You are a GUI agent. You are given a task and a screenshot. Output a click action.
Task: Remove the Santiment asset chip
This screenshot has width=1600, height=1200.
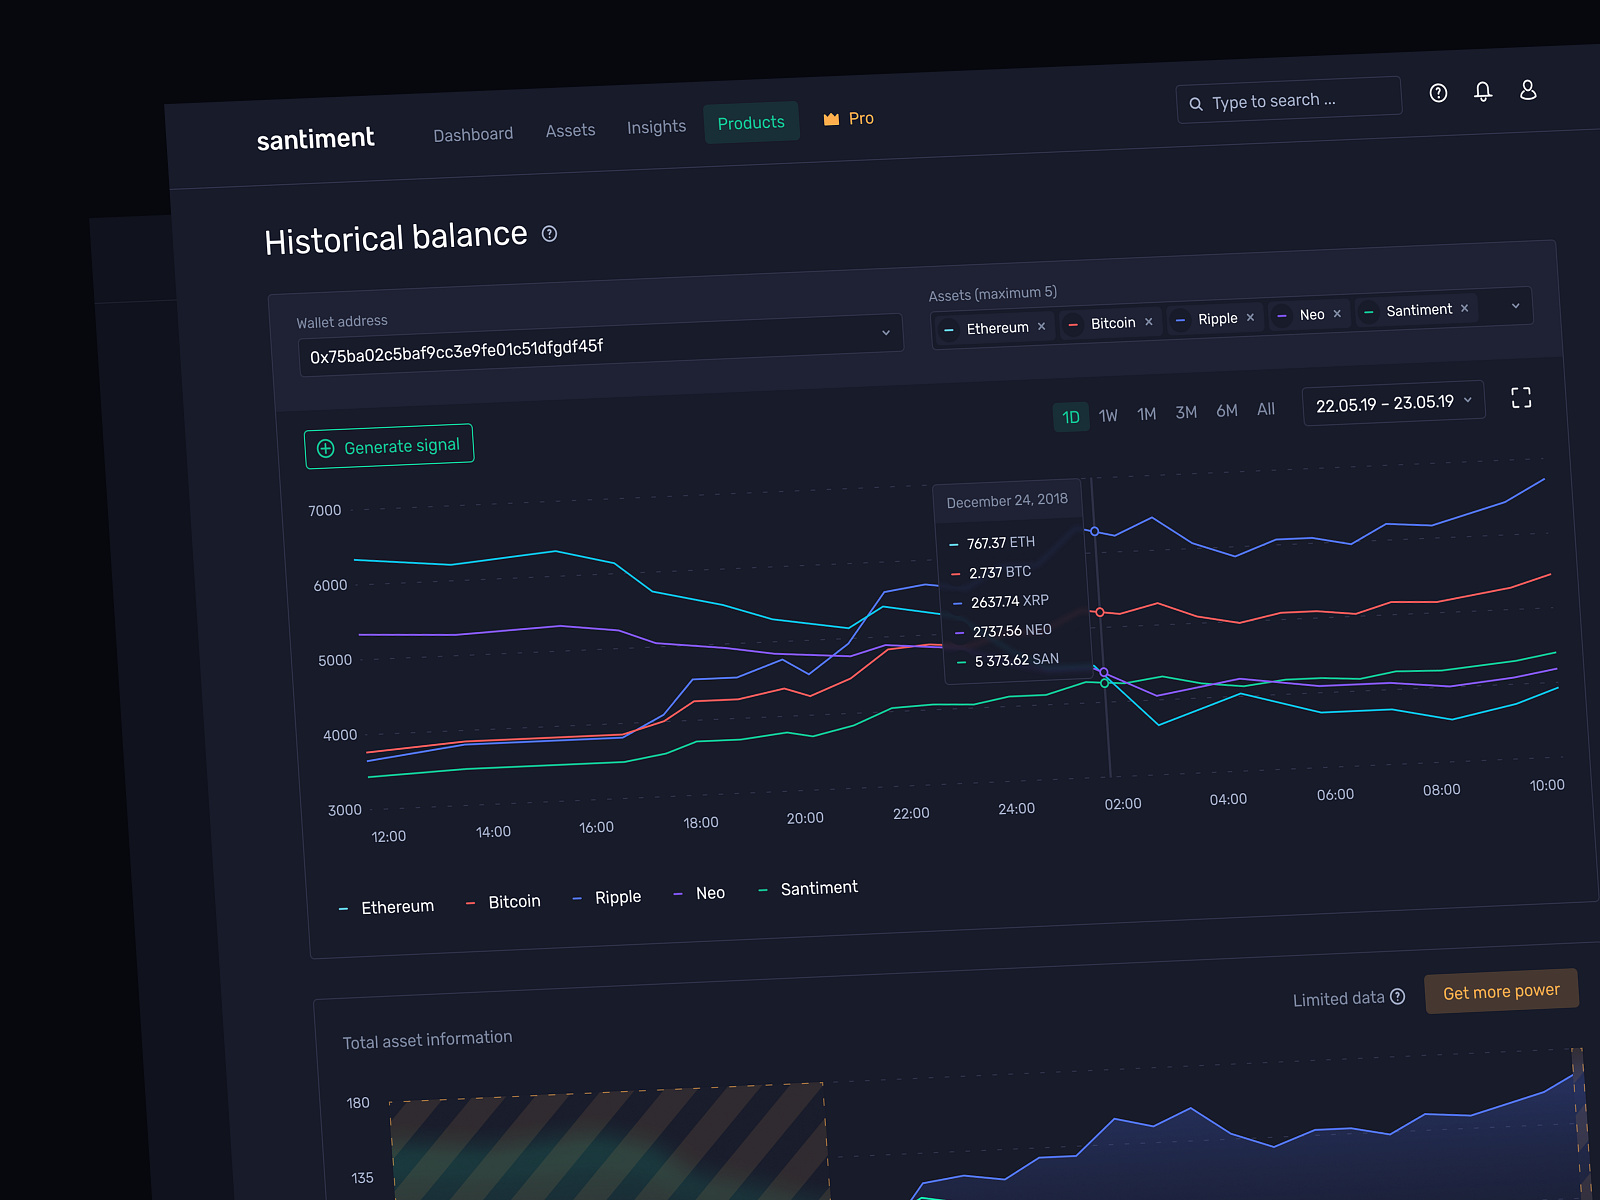tap(1464, 308)
